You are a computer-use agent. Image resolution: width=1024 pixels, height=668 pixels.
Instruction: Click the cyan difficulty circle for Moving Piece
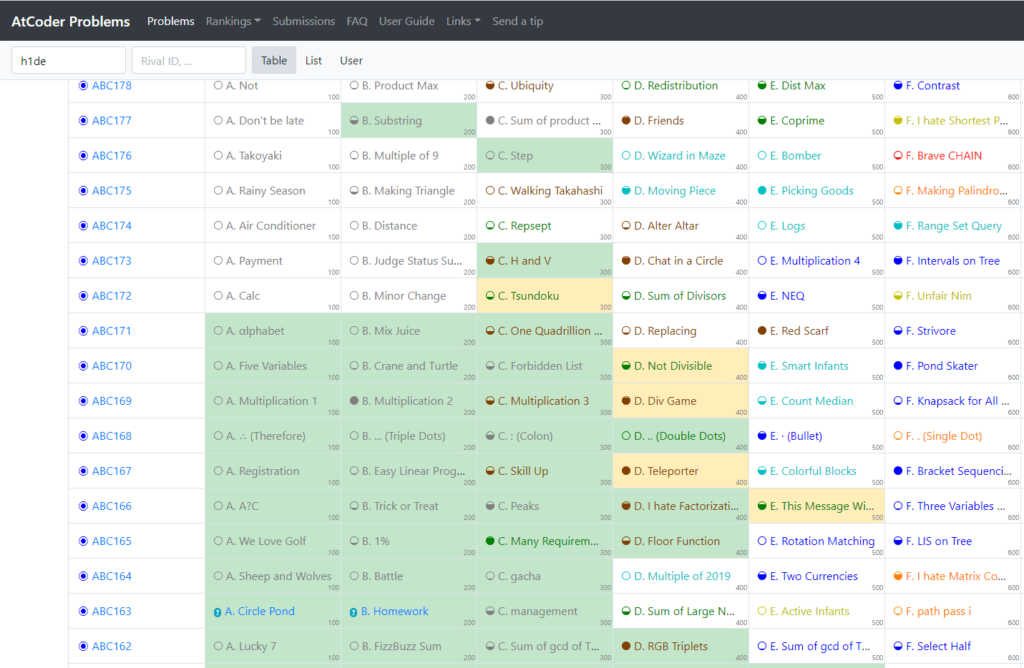[626, 191]
